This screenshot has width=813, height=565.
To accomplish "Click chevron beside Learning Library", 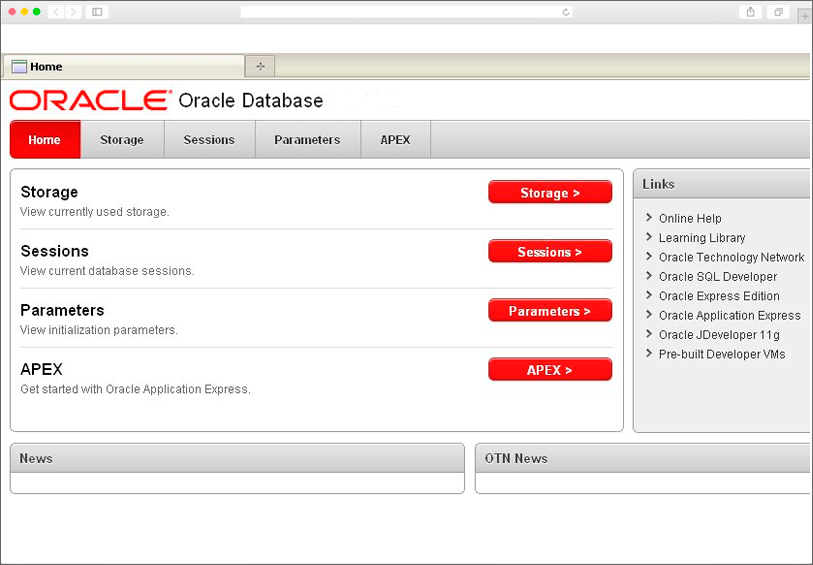I will [x=649, y=237].
